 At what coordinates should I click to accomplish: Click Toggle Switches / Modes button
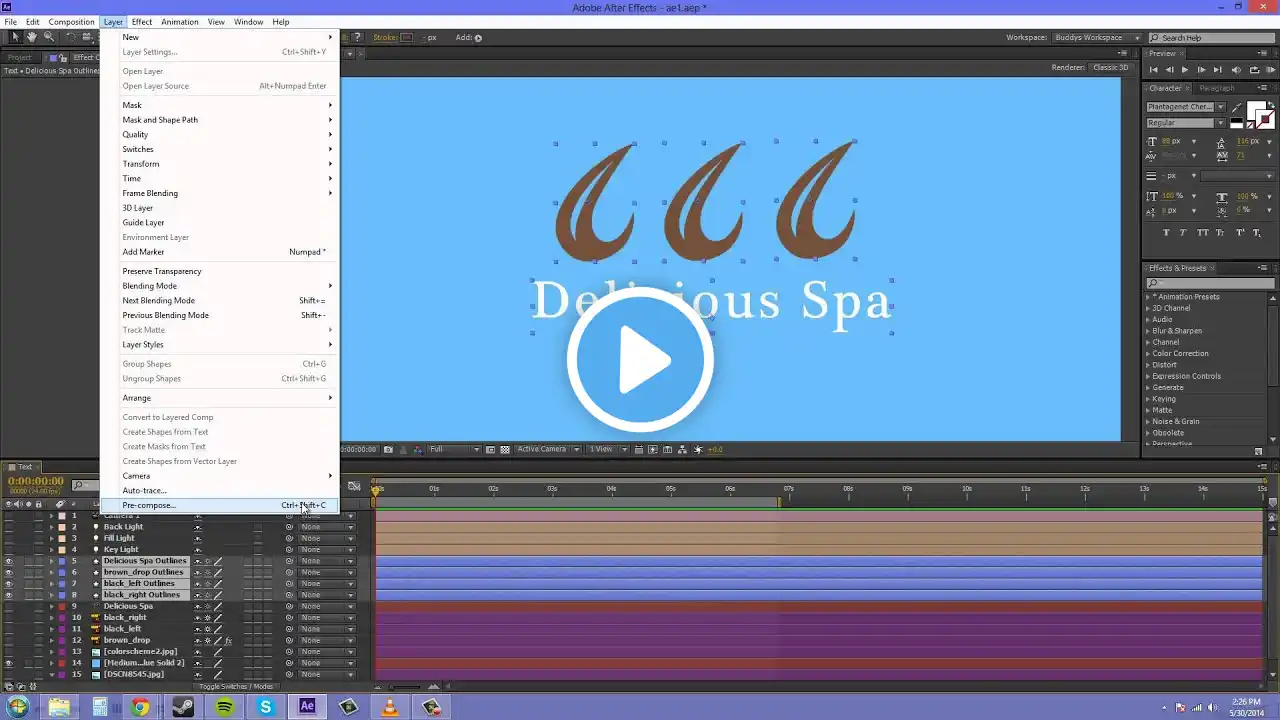pos(236,686)
